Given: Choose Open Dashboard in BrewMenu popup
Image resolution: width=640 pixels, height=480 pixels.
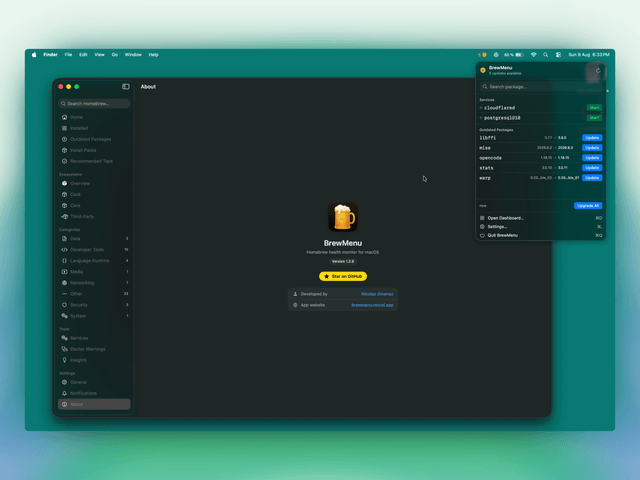Looking at the screenshot, I should 541,218.
